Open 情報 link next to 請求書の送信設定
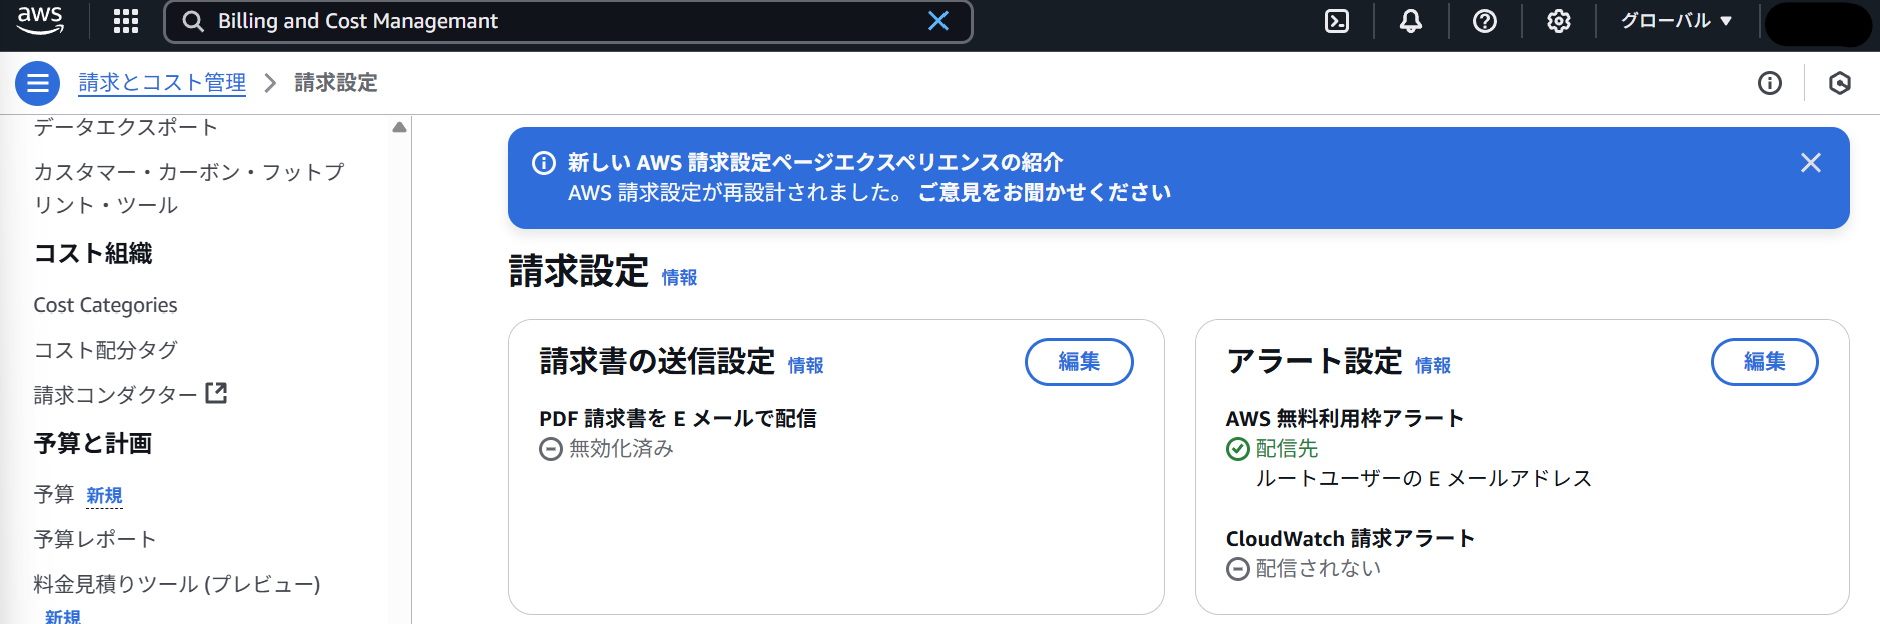The width and height of the screenshot is (1880, 624). point(805,366)
